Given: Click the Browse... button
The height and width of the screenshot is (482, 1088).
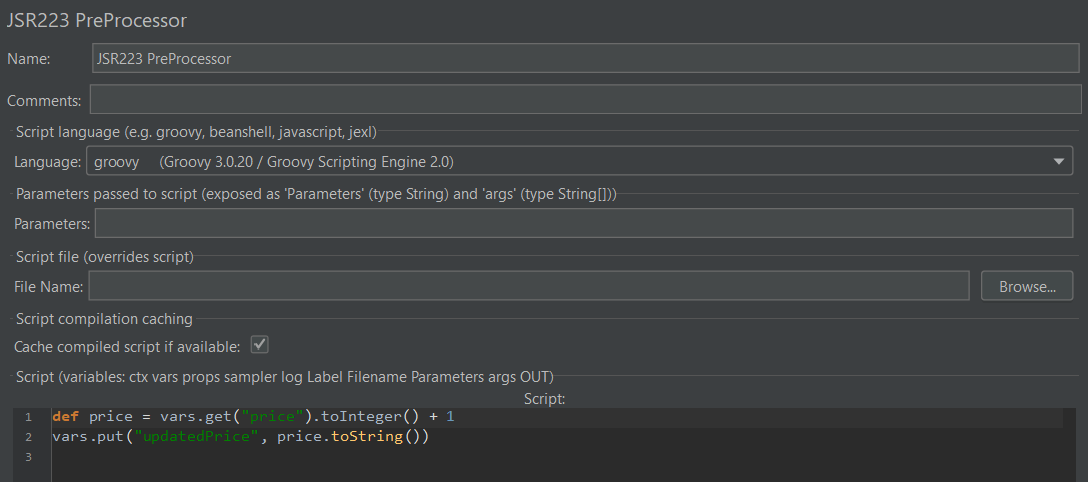Looking at the screenshot, I should (1027, 286).
